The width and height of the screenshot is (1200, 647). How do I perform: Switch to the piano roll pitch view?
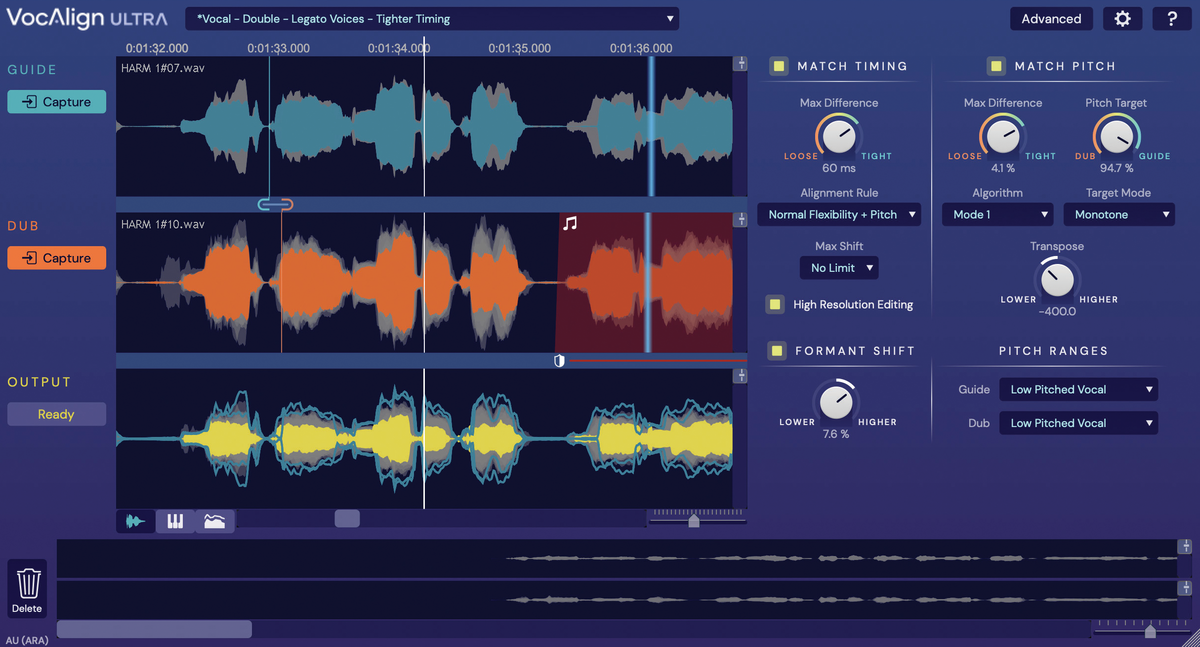tap(175, 519)
